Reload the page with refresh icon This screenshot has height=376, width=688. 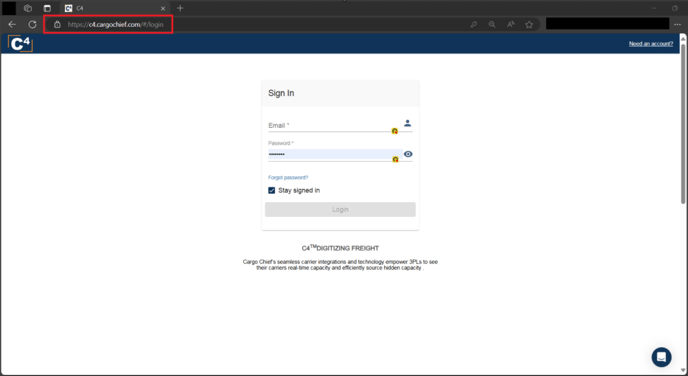pos(32,25)
